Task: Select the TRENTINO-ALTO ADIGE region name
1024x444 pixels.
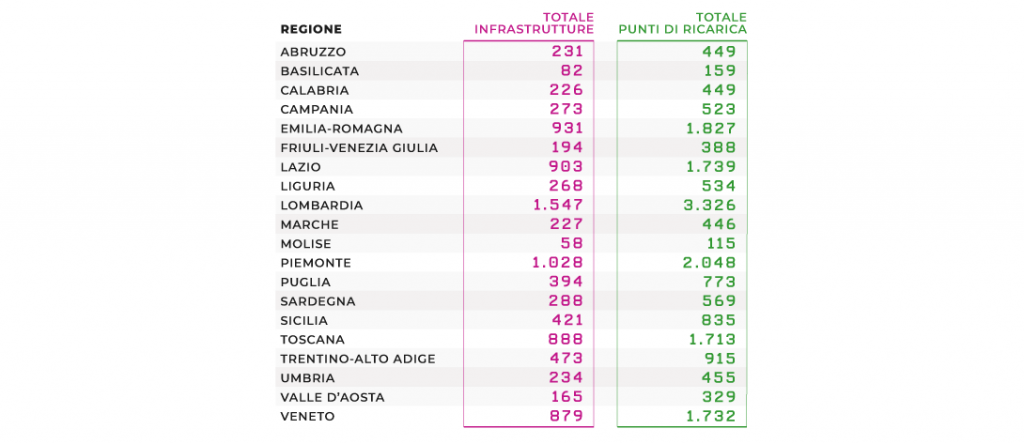Action: pos(358,359)
